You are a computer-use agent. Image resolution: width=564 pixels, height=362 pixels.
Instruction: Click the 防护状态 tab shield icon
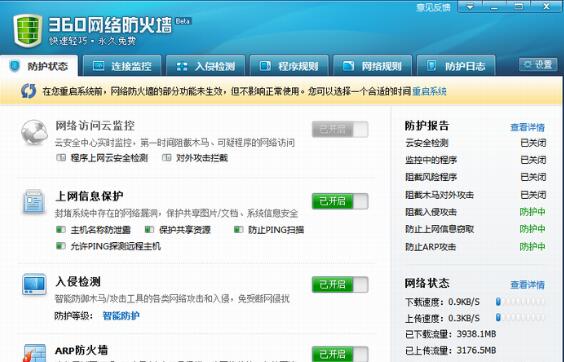point(15,66)
